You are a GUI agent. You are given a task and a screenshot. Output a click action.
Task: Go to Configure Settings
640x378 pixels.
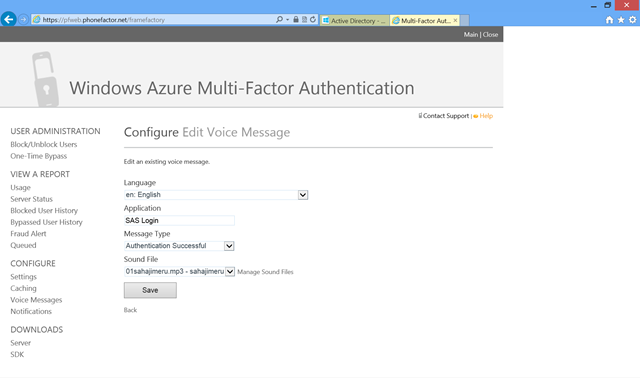[23, 277]
